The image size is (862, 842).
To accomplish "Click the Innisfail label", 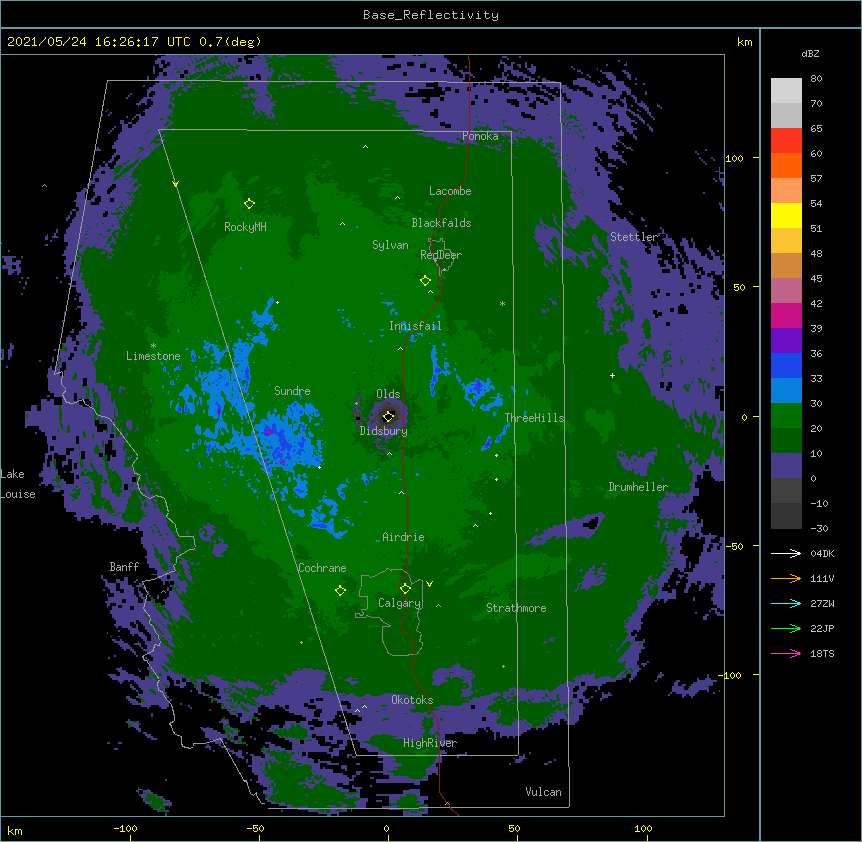I will click(x=415, y=326).
